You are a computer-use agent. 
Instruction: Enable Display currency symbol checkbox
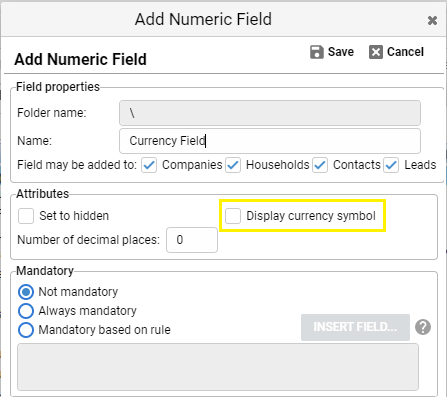233,216
